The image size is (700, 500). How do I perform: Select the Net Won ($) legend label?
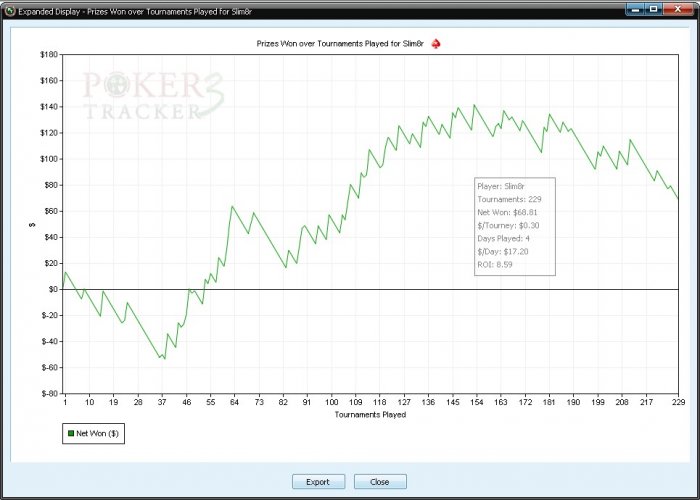tap(97, 433)
